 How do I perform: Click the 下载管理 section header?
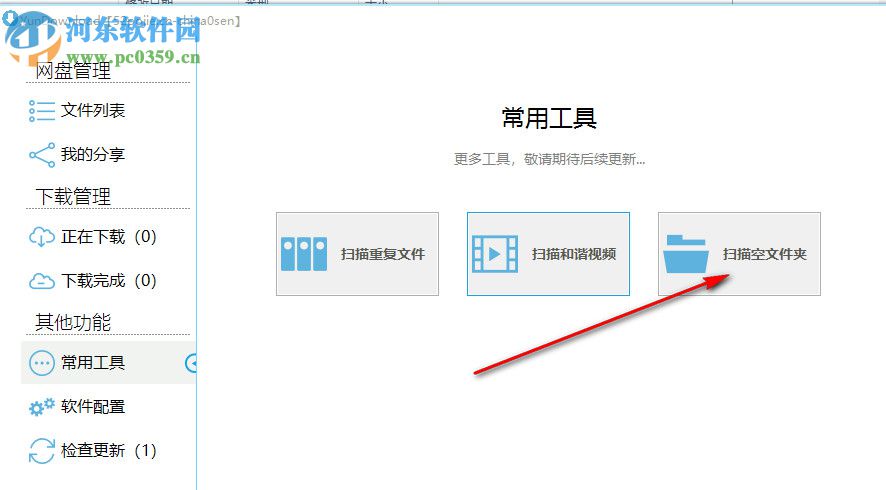[73, 197]
